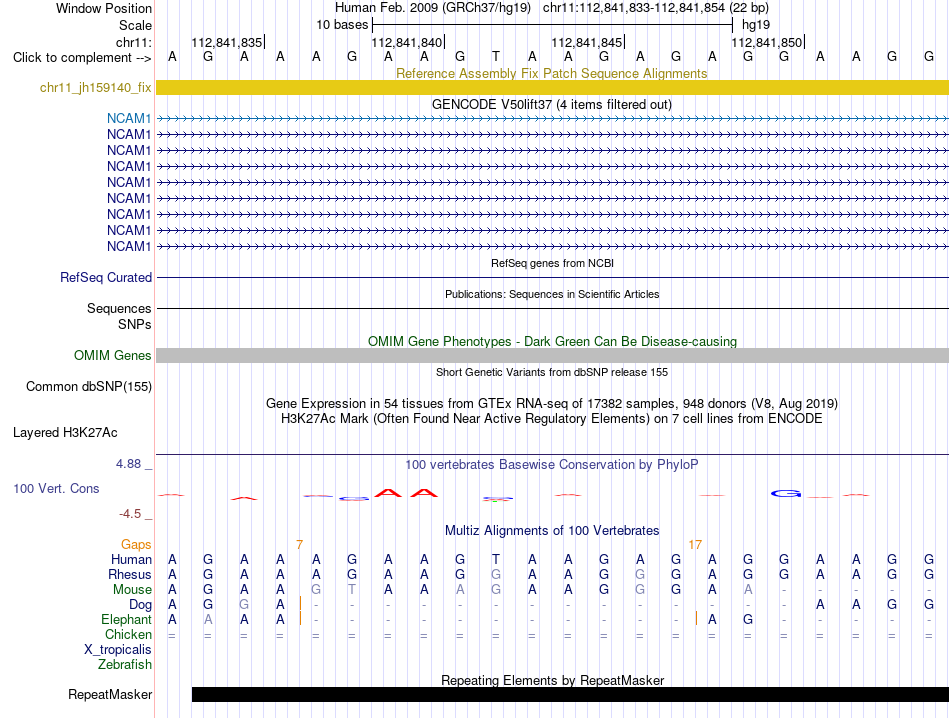The image size is (950, 718).
Task: Click the Elephant alignment row label
Action: [x=126, y=619]
